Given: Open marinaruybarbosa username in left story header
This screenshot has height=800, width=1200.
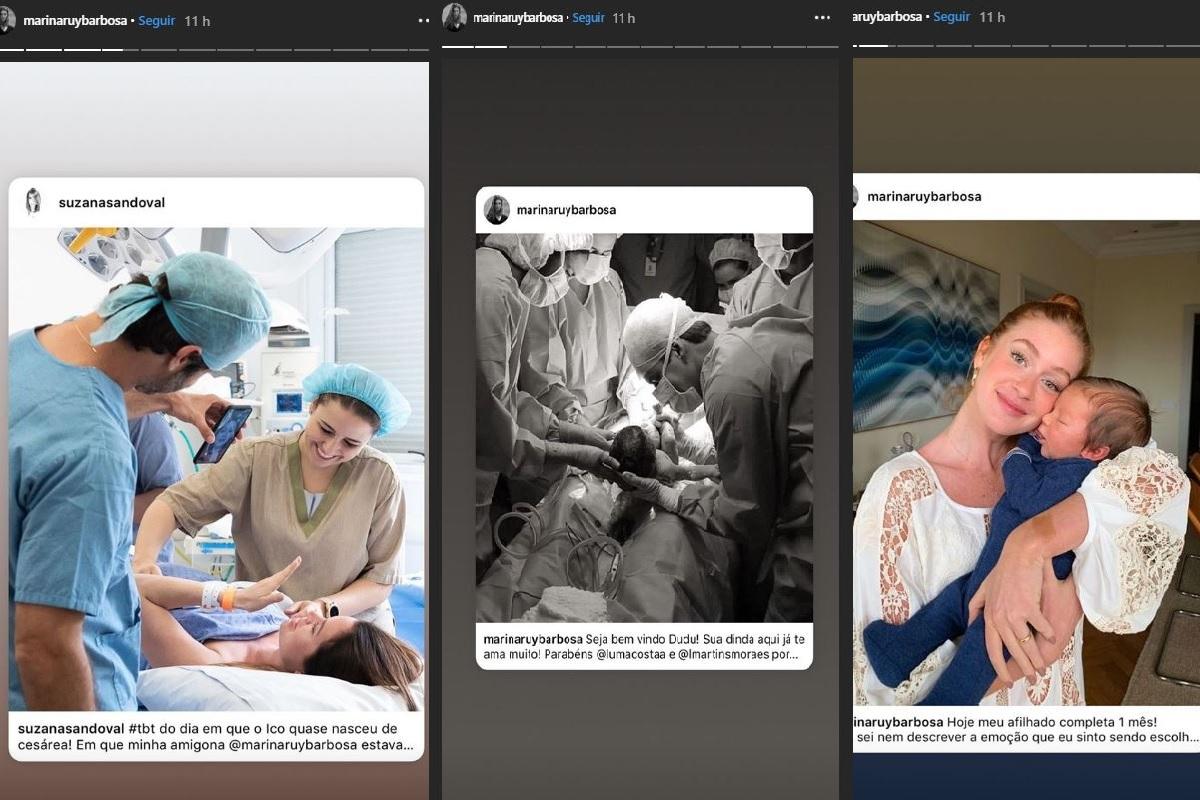Looking at the screenshot, I should tap(75, 20).
